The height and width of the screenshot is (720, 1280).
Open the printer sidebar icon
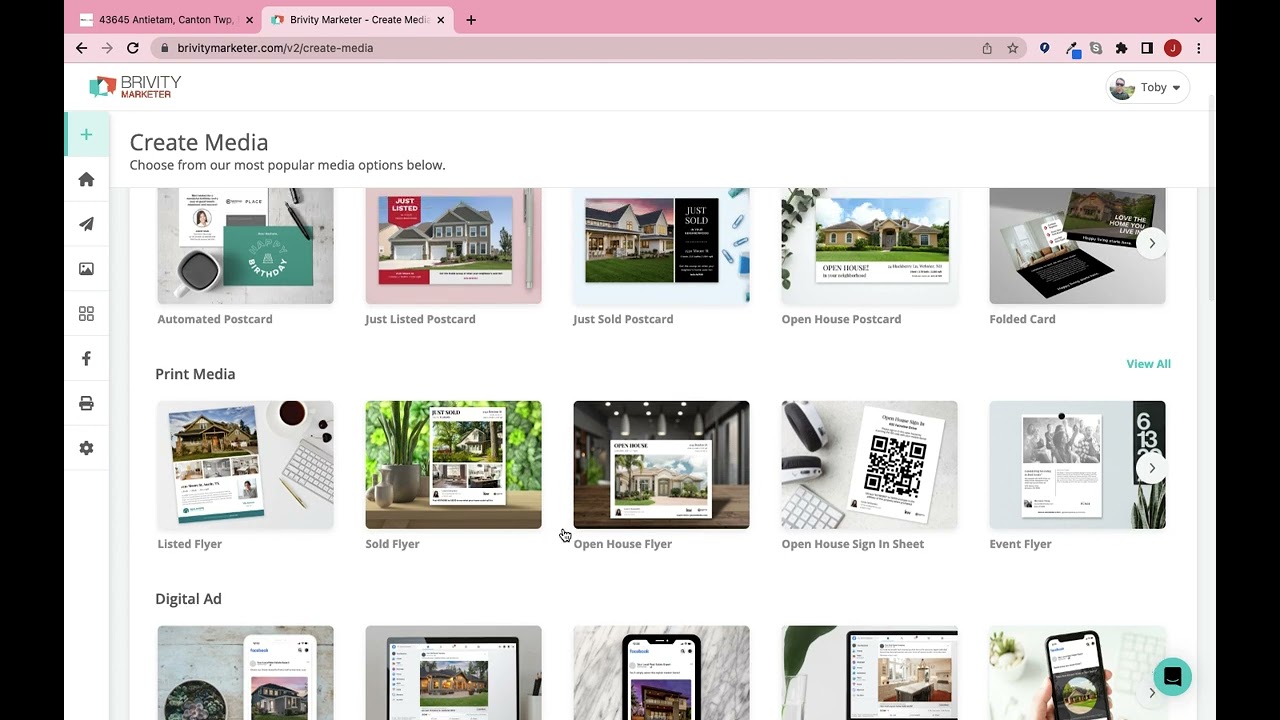coord(86,404)
